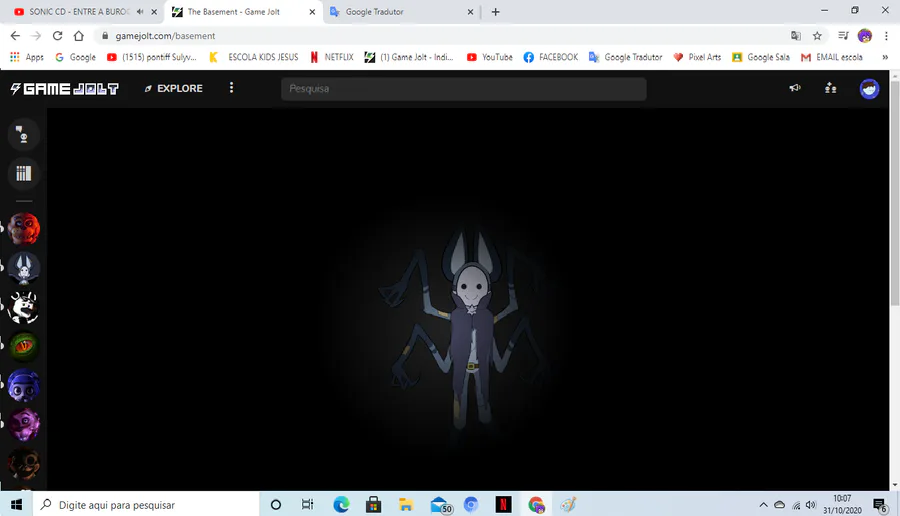Open the chat icon in left sidebar
This screenshot has height=516, width=900.
point(24,134)
